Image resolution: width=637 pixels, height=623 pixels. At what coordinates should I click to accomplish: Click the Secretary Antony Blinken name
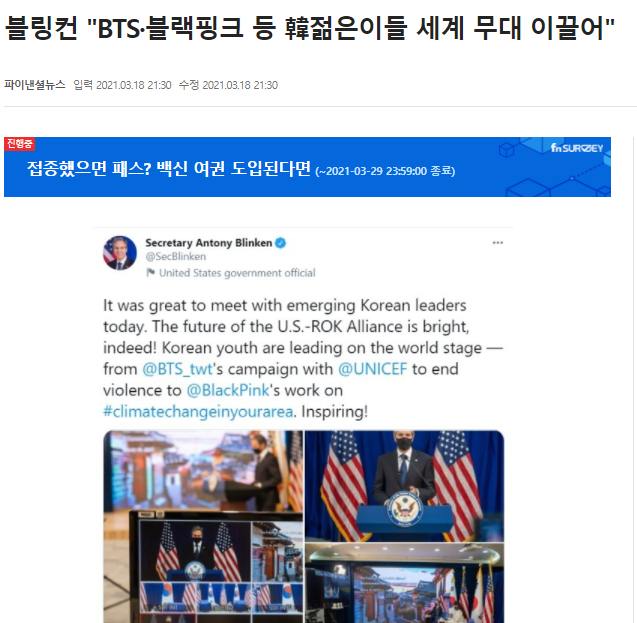[209, 242]
